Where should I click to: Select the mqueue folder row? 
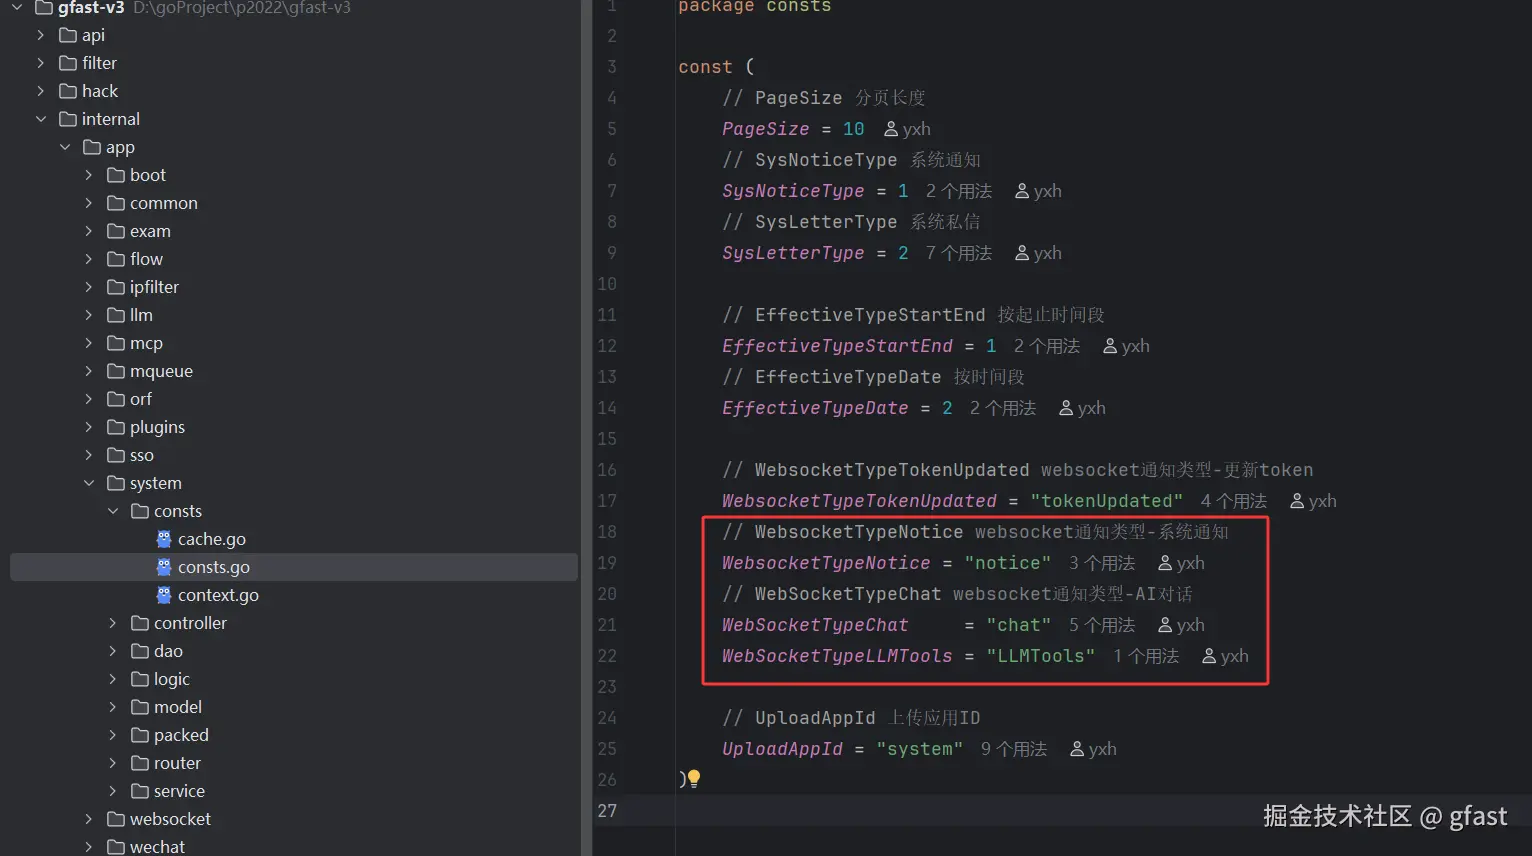point(294,371)
